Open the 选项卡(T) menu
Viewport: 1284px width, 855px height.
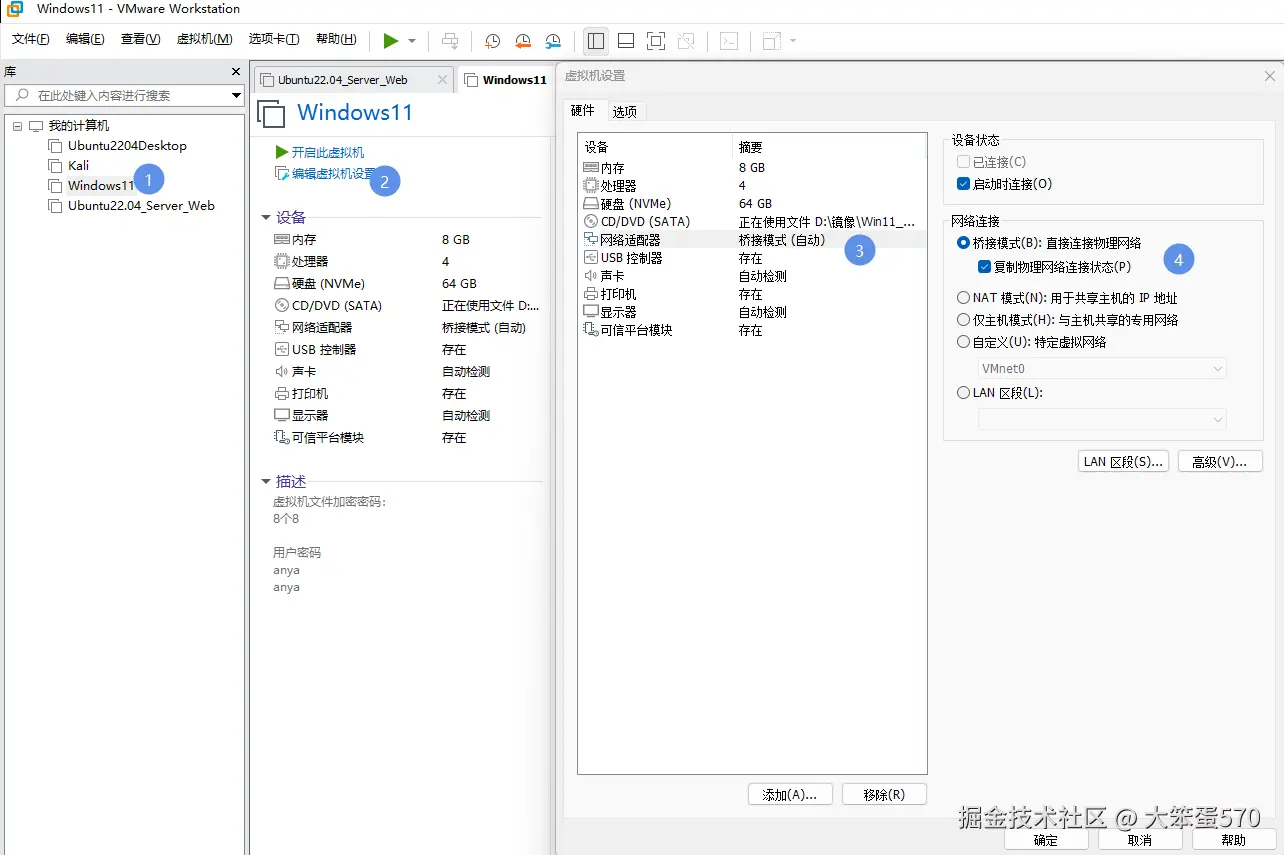(x=274, y=39)
